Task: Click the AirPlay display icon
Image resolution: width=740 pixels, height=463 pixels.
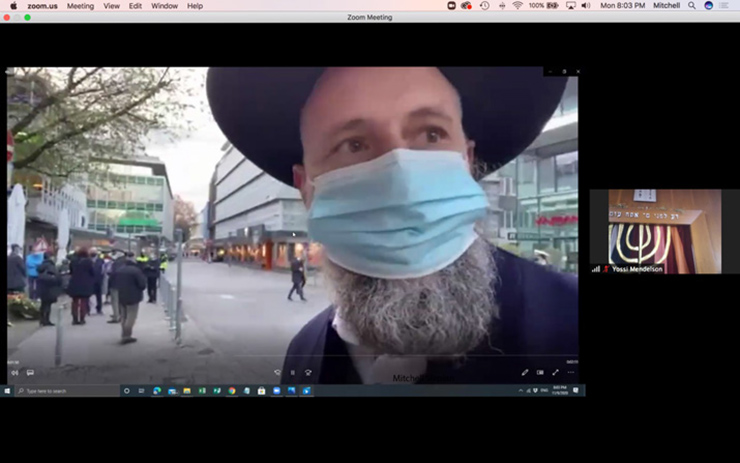Action: tap(570, 6)
